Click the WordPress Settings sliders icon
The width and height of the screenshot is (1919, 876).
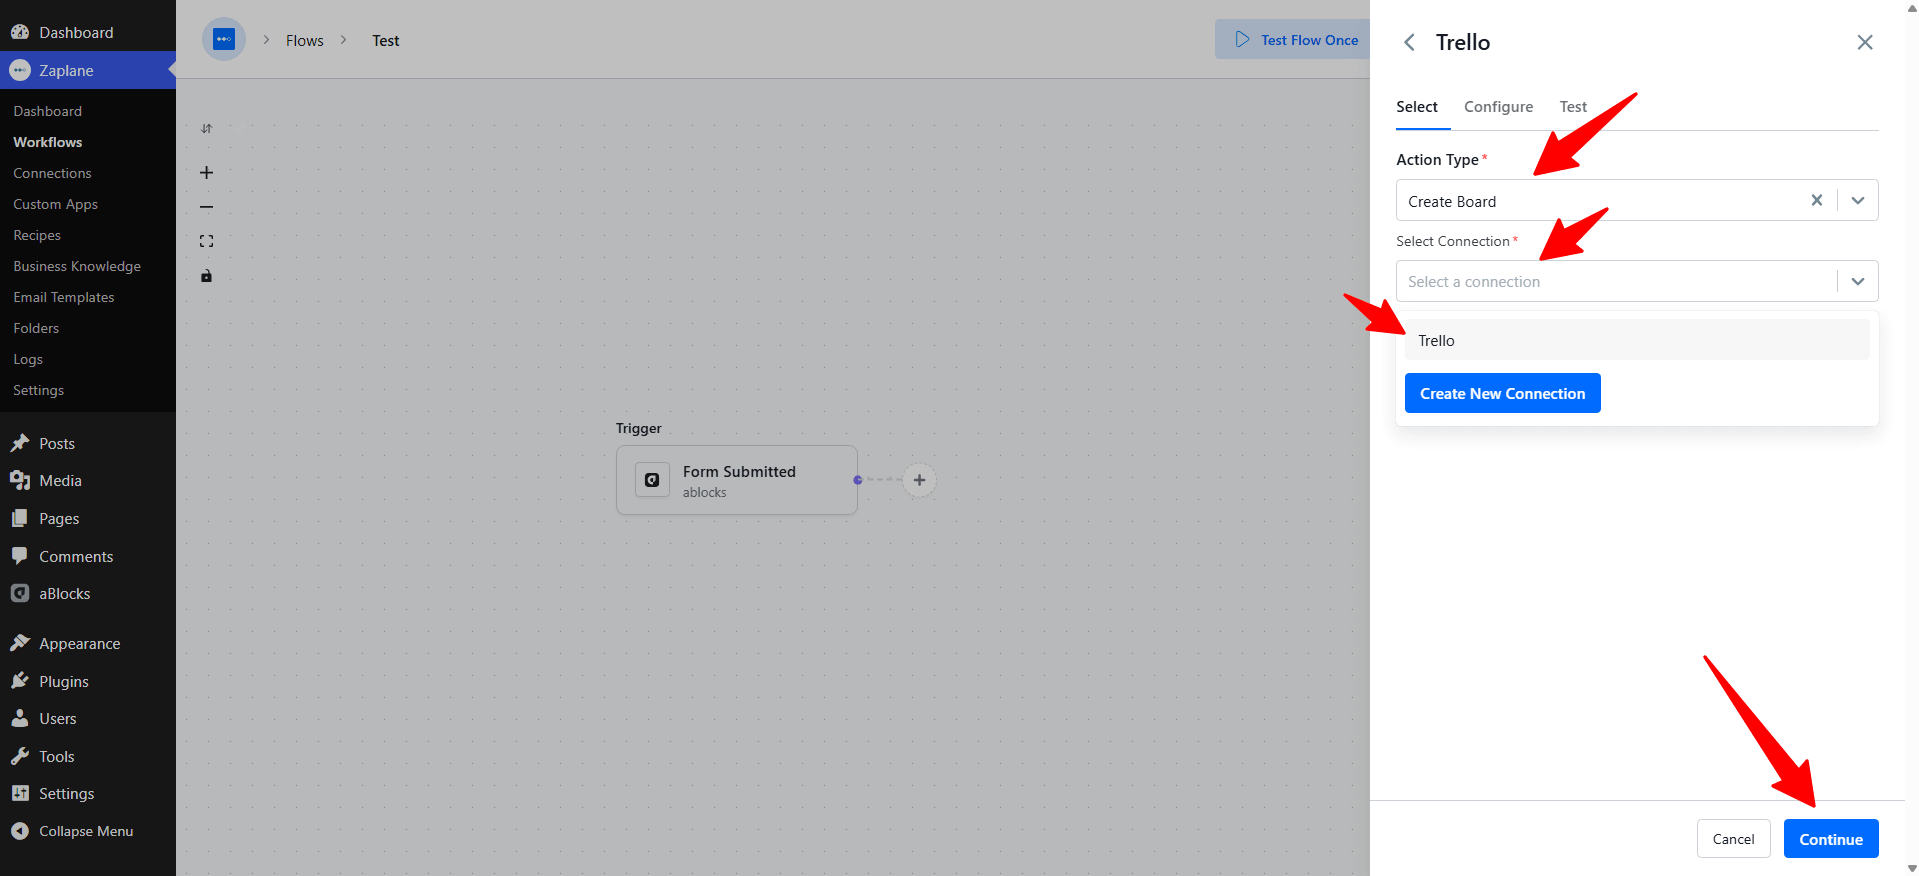coord(20,793)
